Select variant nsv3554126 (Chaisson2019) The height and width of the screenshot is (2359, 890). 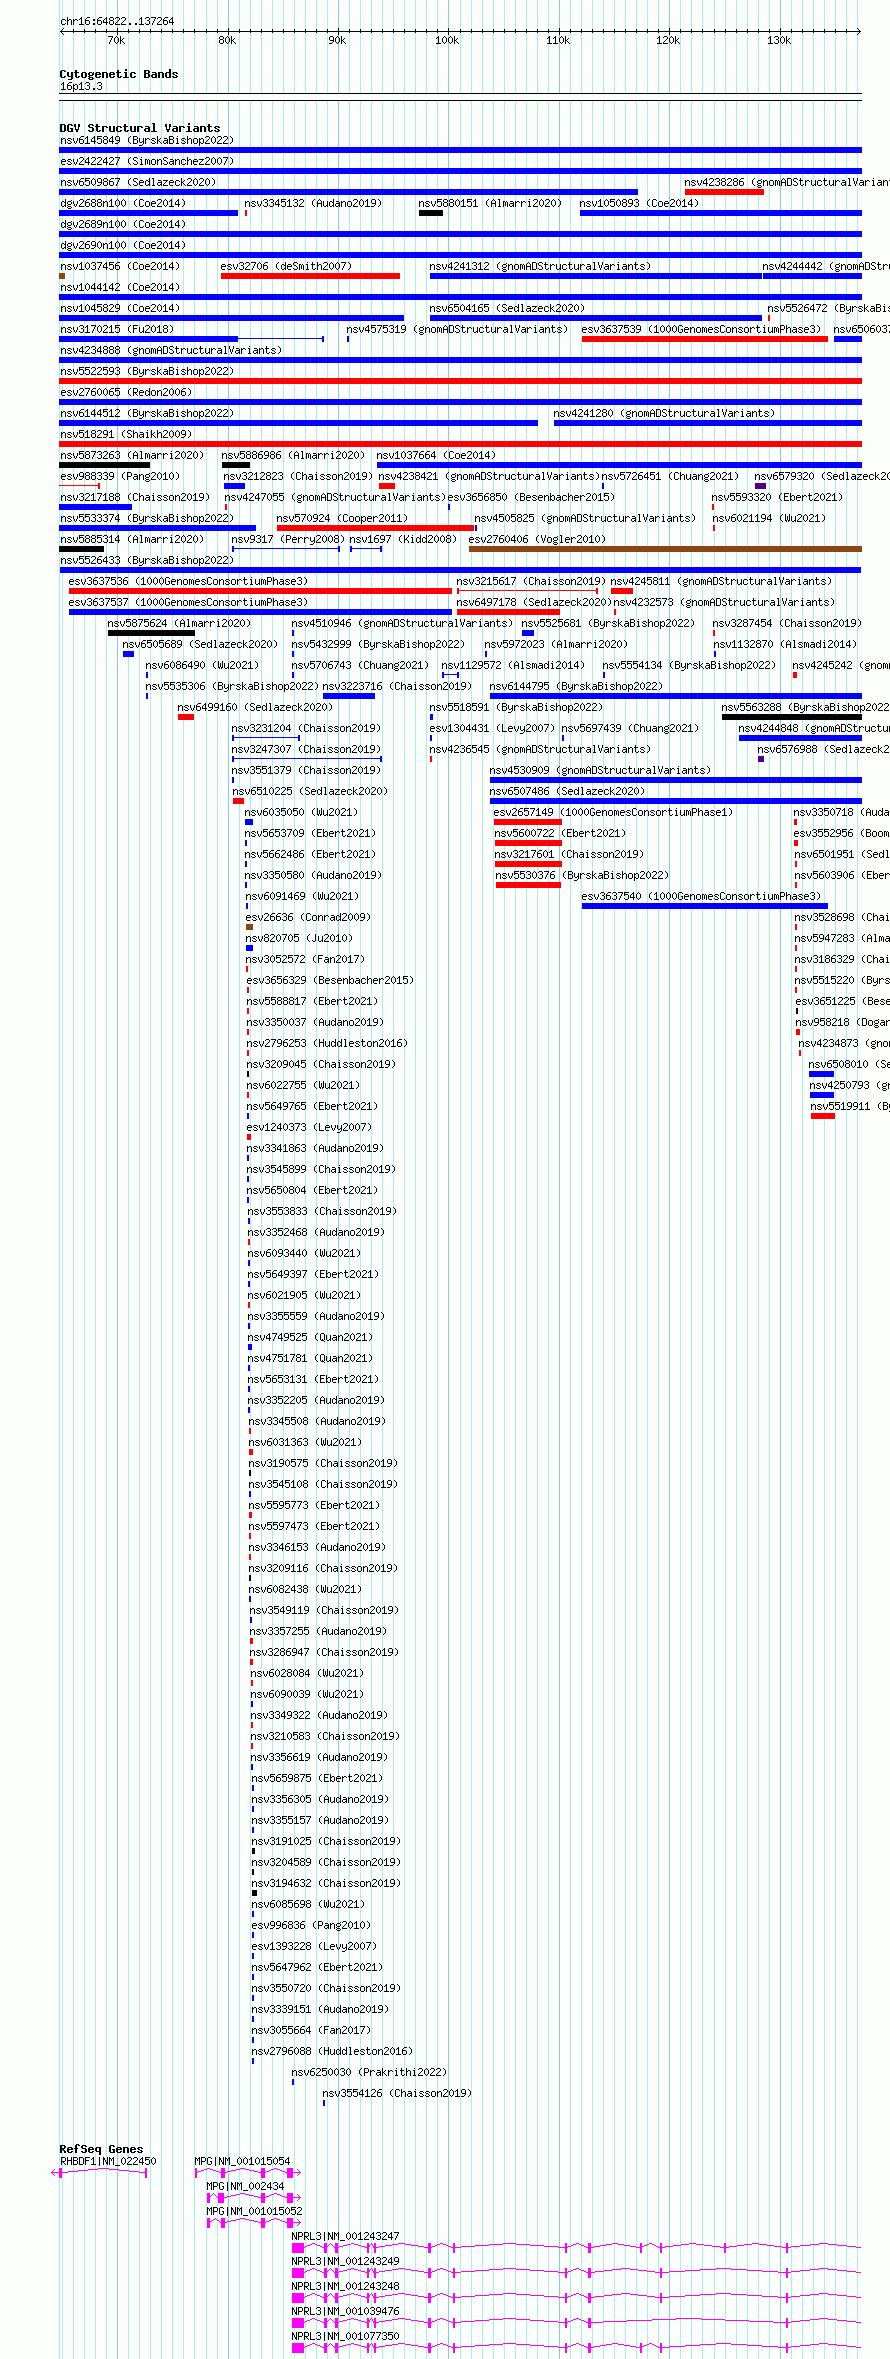pos(397,2093)
